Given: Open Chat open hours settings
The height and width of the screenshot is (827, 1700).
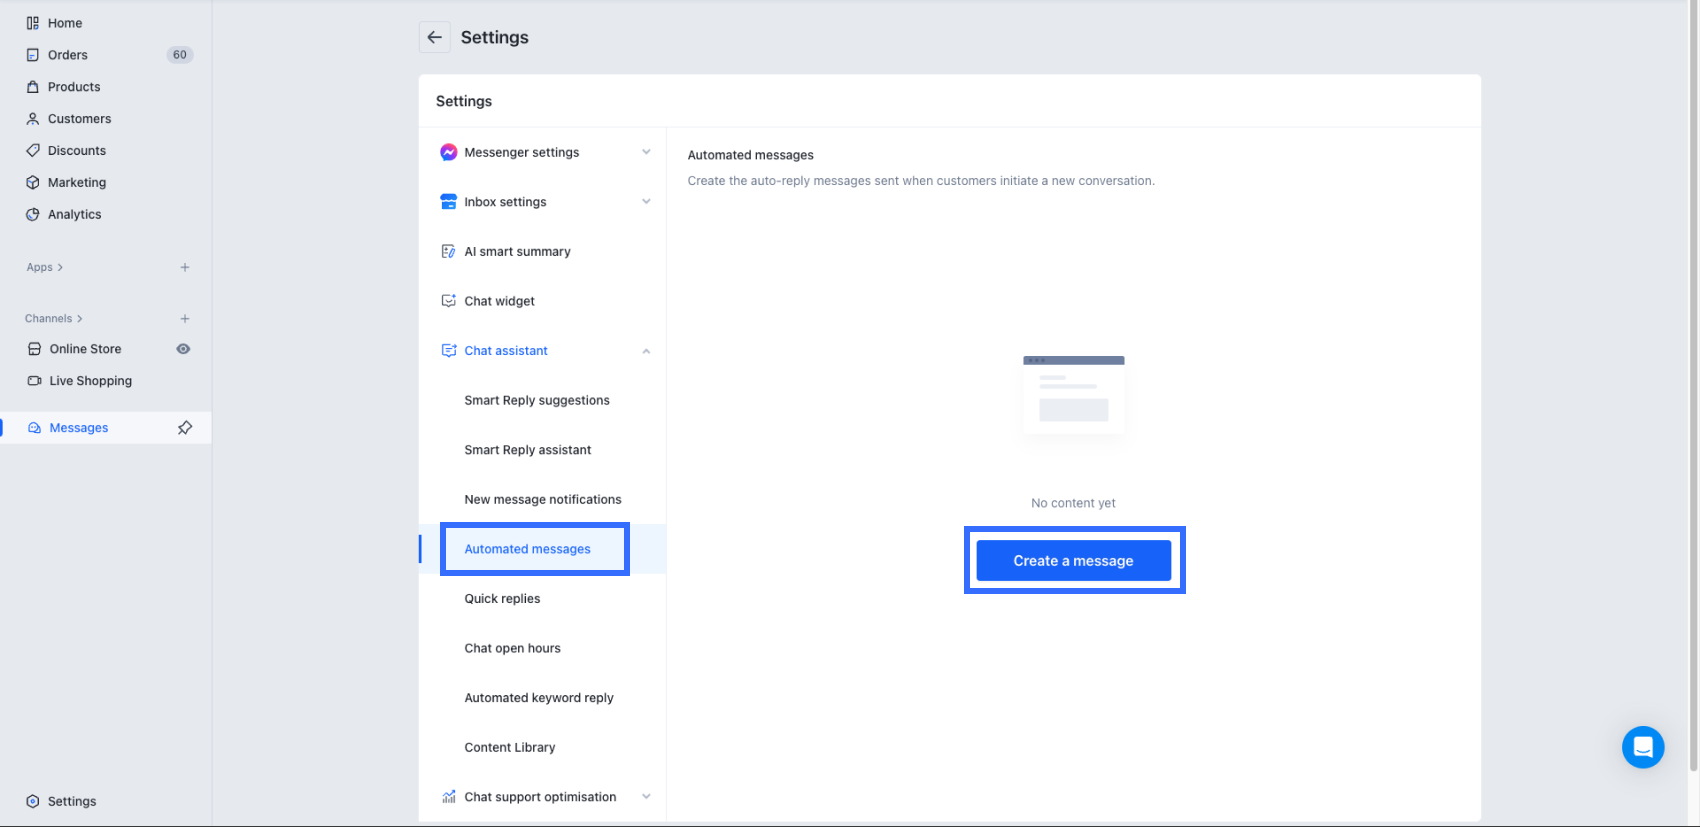Looking at the screenshot, I should click(512, 648).
